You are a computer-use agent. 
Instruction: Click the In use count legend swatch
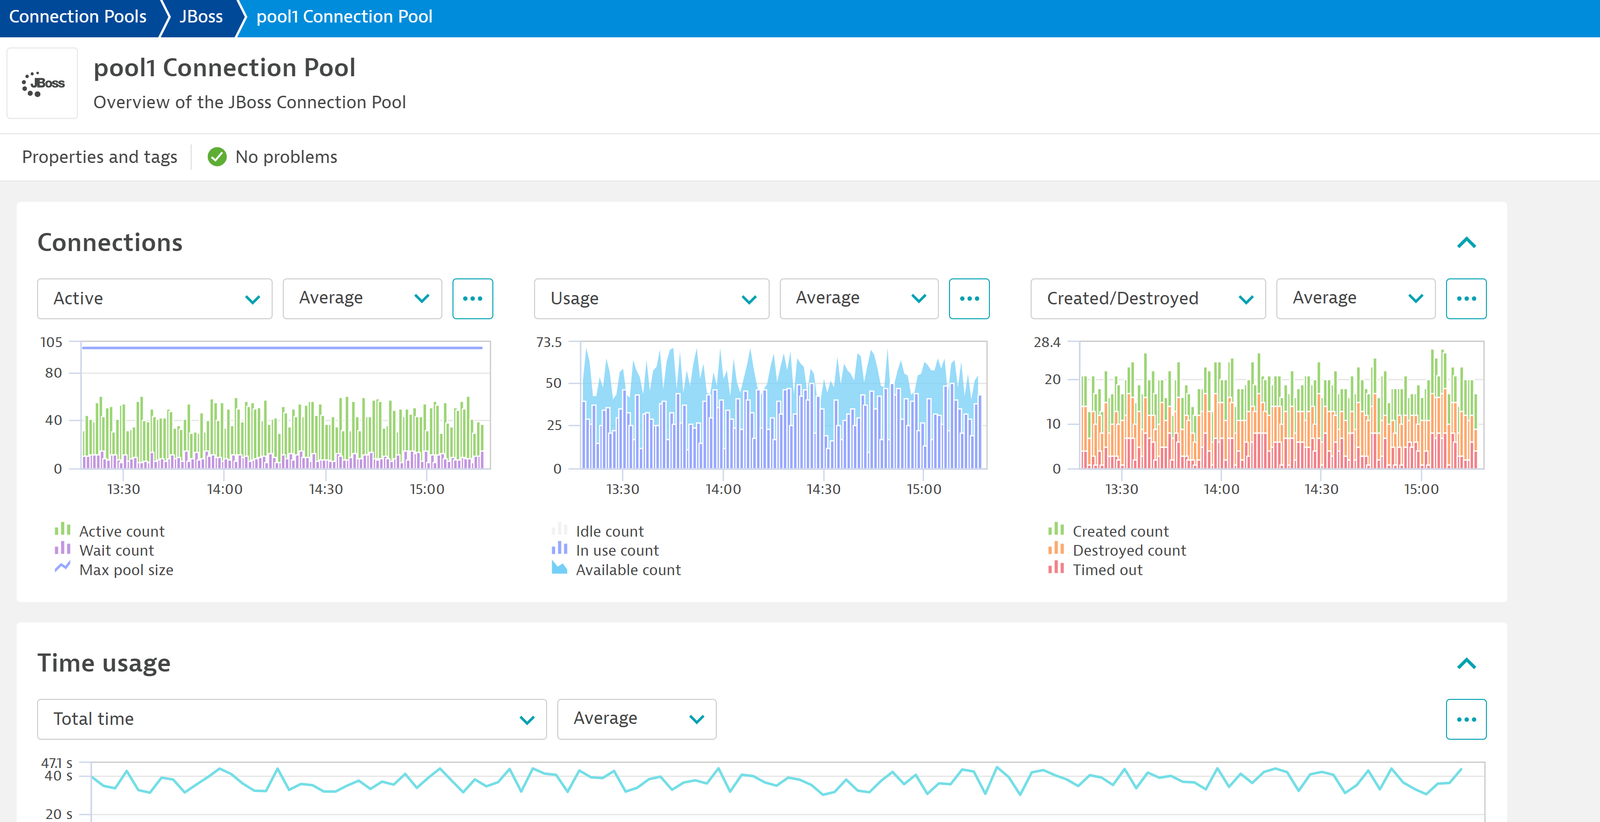(x=559, y=548)
